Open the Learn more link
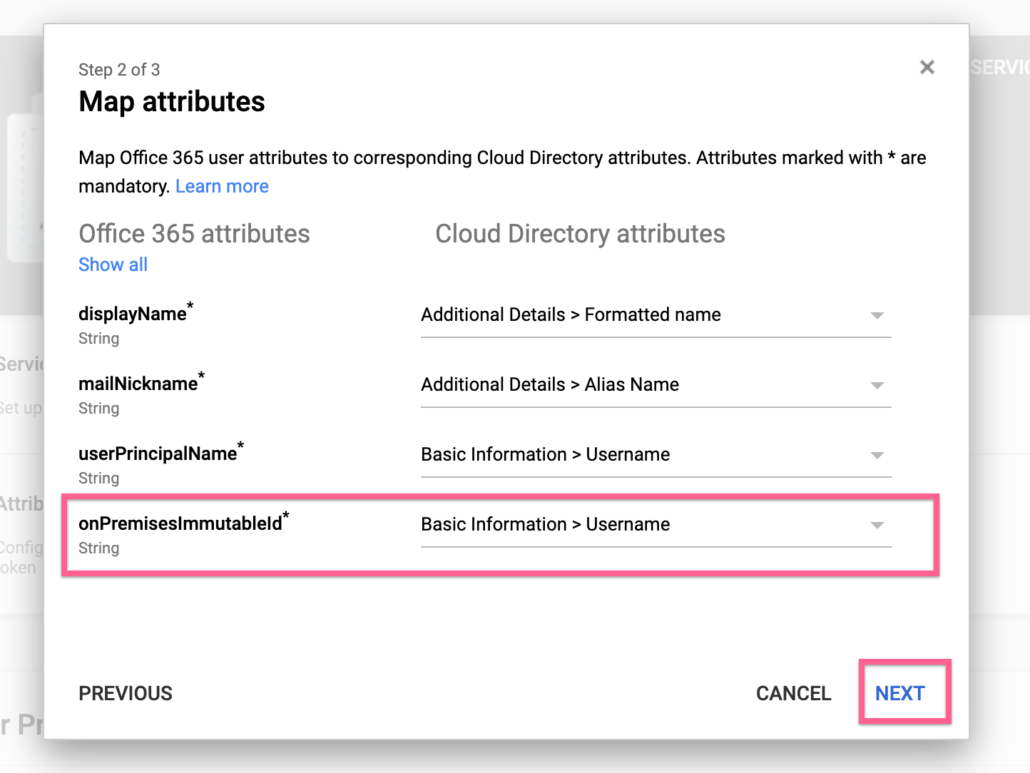The height and width of the screenshot is (773, 1030). tap(222, 187)
